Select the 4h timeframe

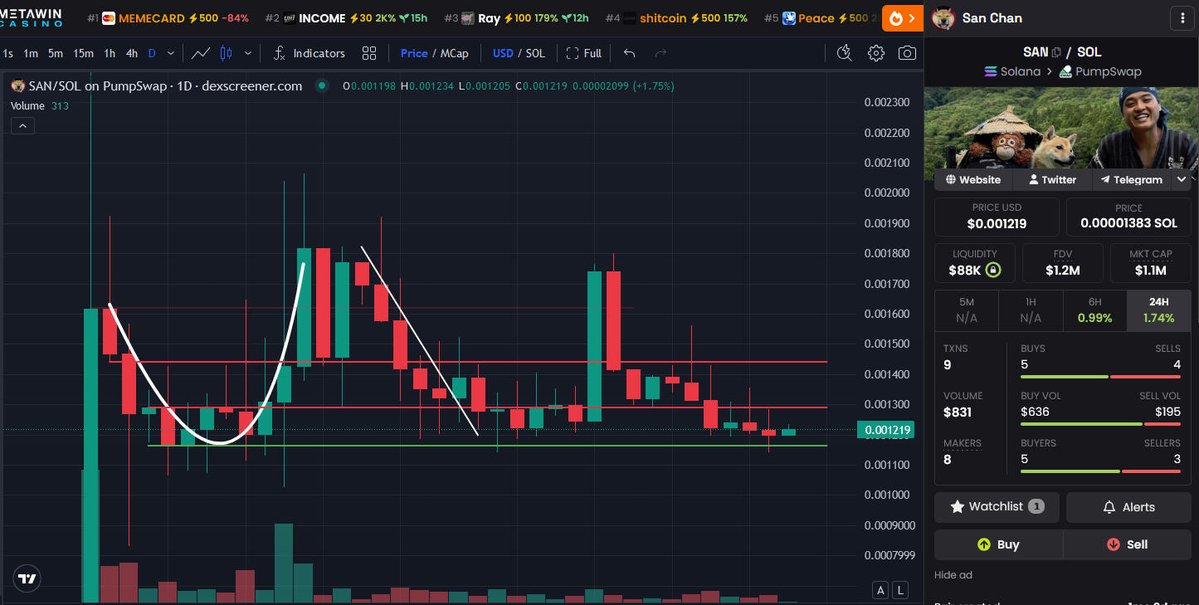[x=132, y=53]
